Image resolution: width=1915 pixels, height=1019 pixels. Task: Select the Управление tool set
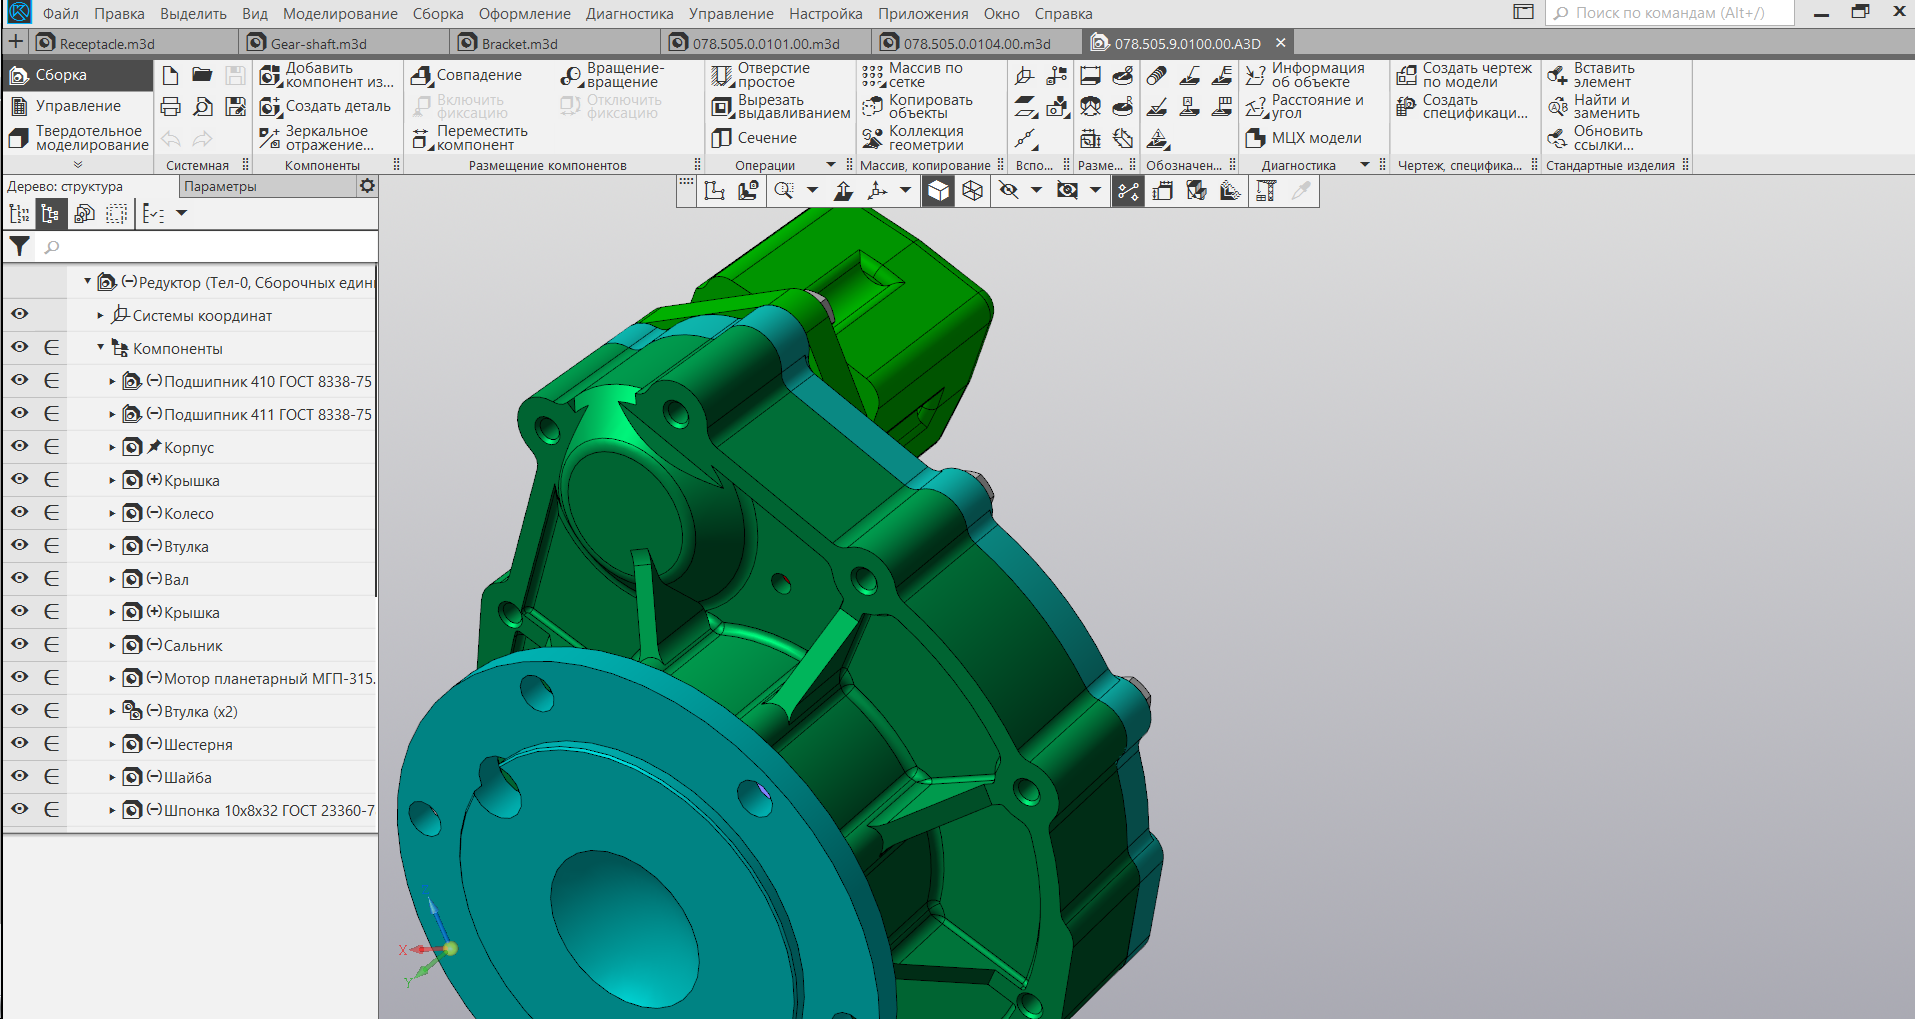point(78,106)
